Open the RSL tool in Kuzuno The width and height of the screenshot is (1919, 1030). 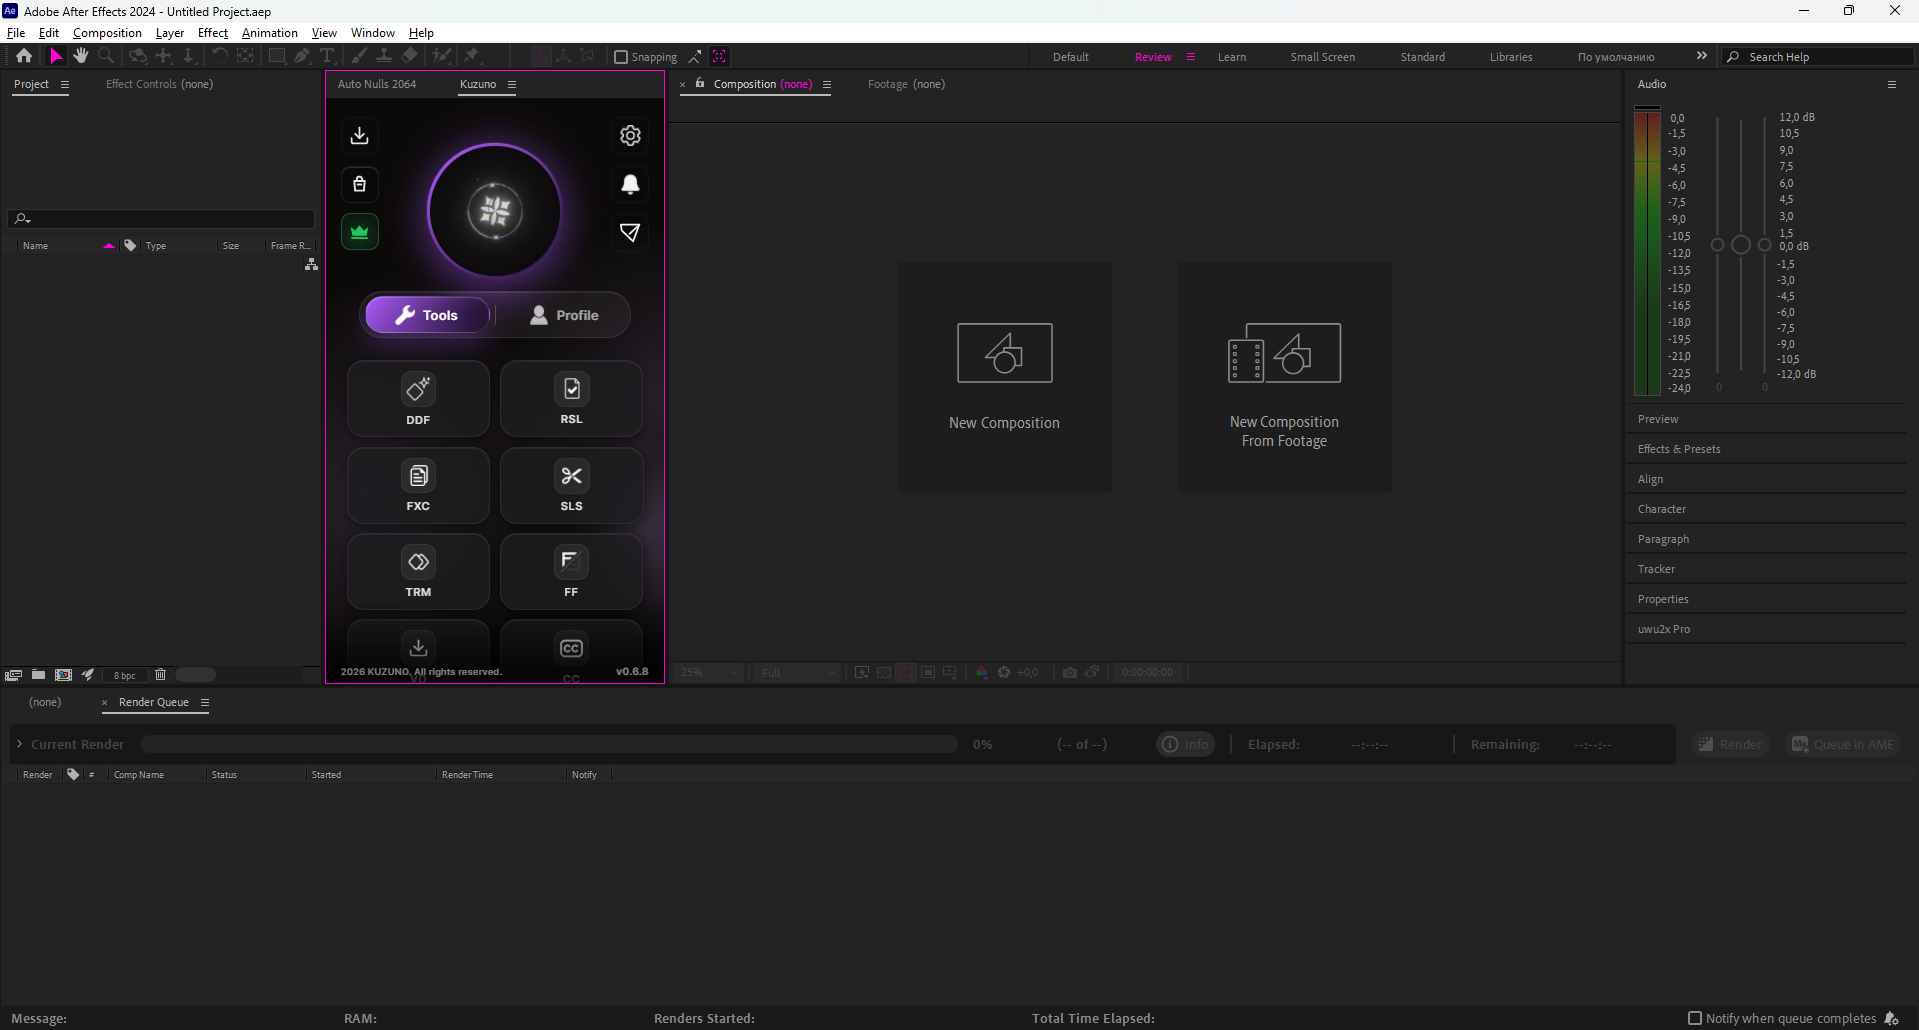pyautogui.click(x=571, y=399)
